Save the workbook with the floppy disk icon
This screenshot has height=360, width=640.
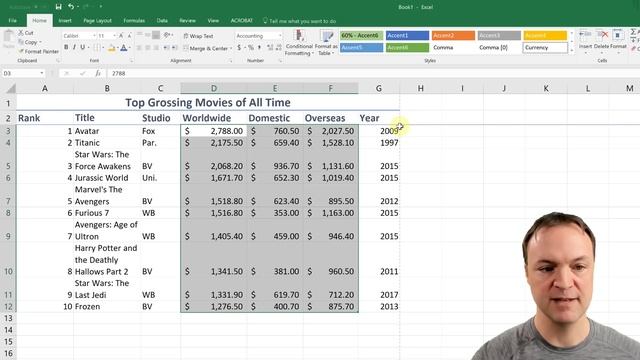(x=58, y=7)
